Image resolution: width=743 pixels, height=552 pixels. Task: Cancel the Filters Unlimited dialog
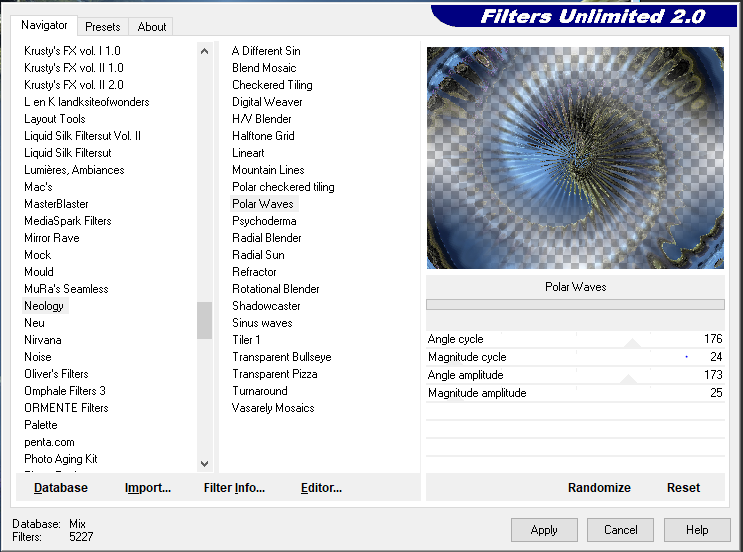click(x=620, y=530)
